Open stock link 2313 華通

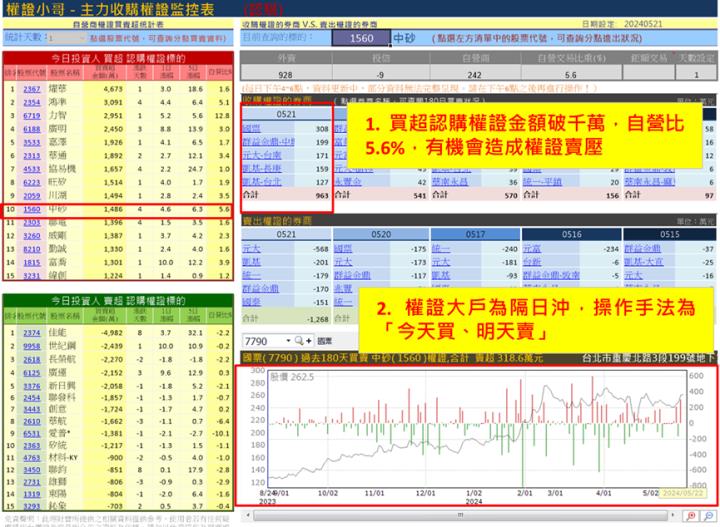point(32,156)
